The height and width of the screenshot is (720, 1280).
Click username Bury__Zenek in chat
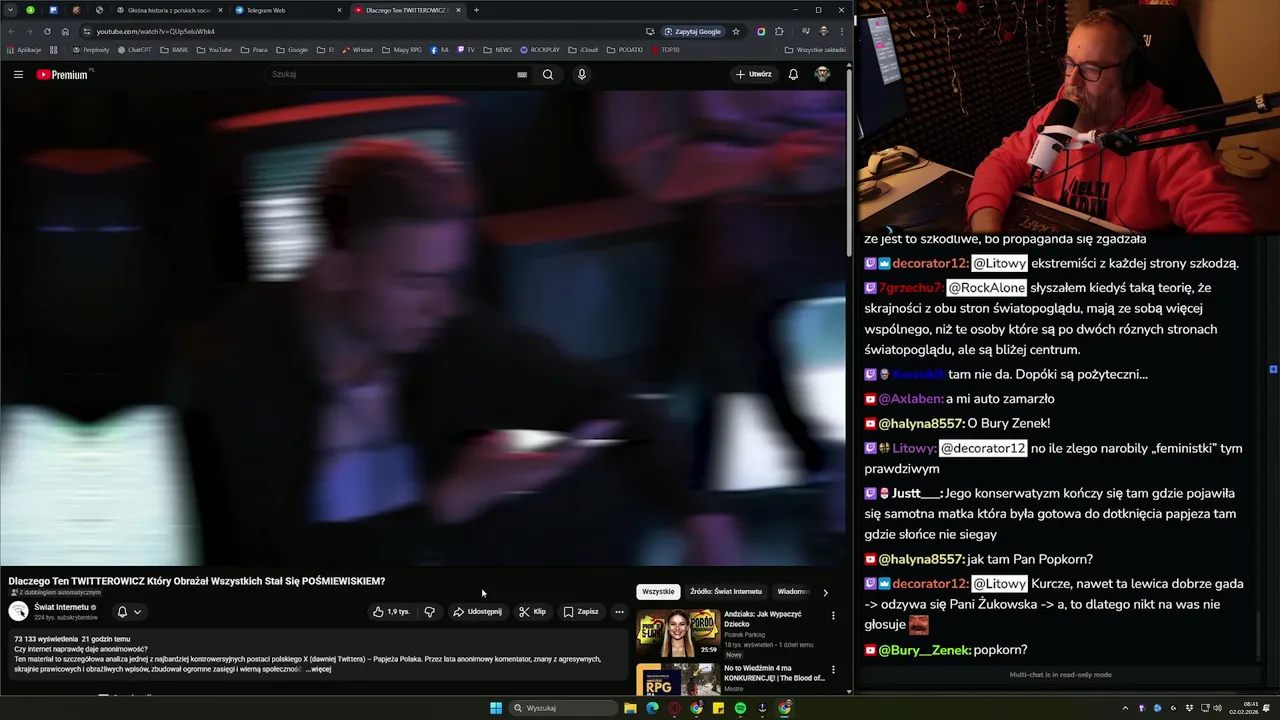point(924,650)
